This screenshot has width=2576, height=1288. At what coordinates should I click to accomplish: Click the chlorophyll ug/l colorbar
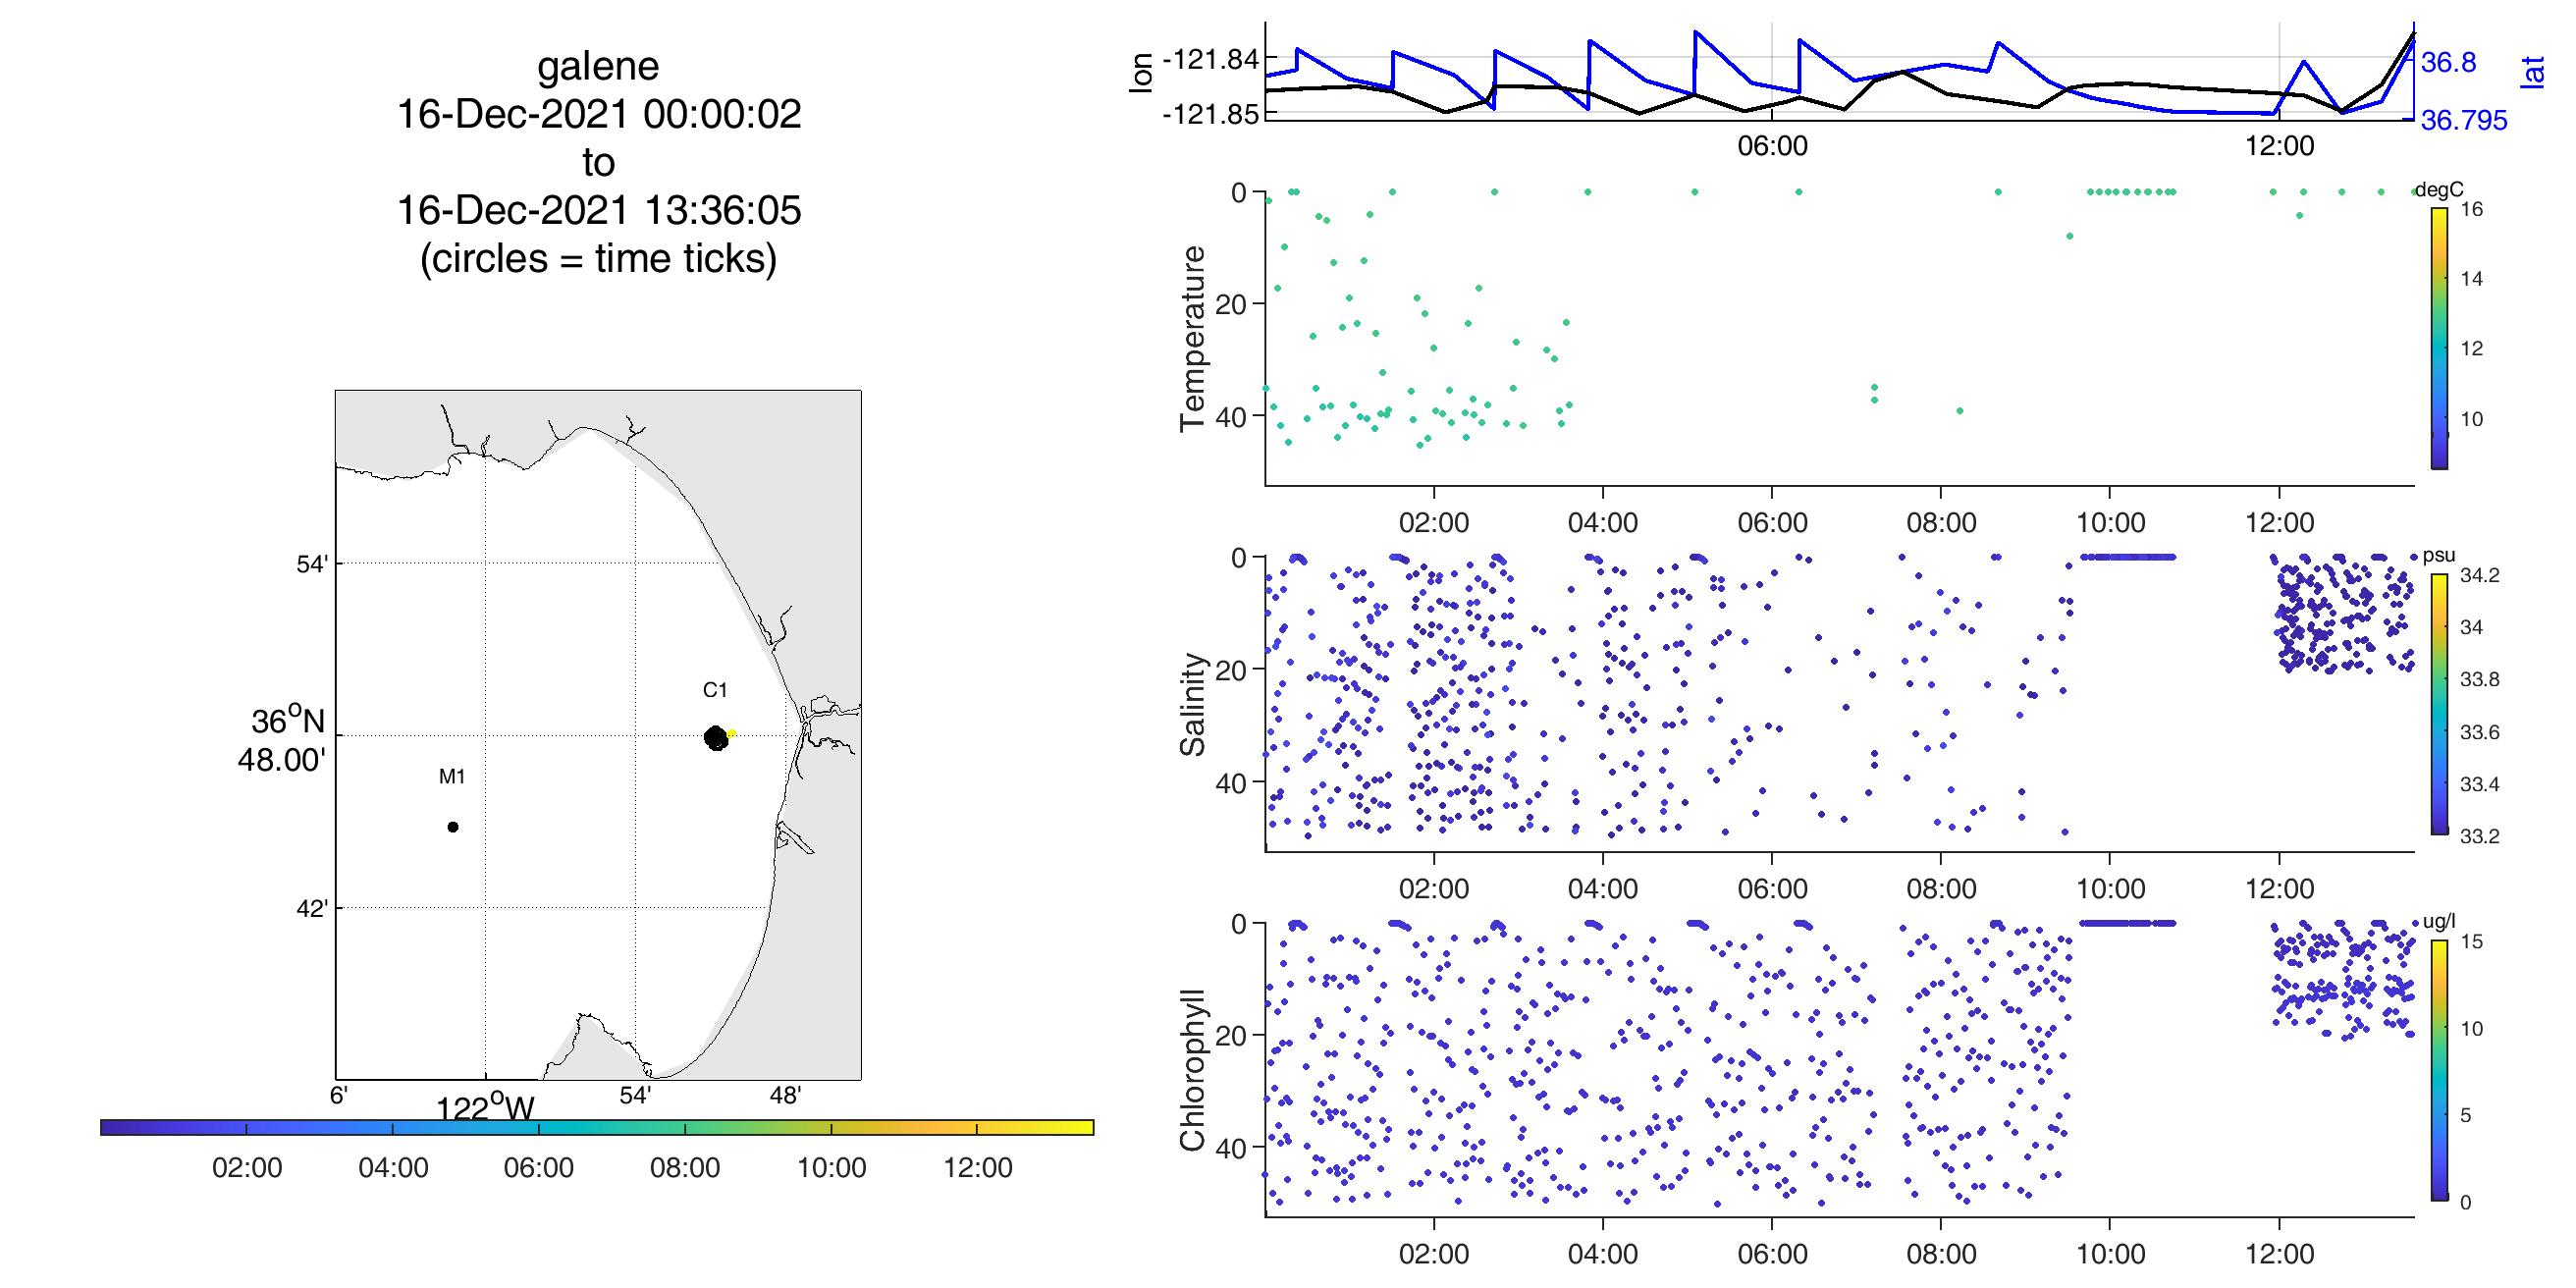[2439, 1071]
